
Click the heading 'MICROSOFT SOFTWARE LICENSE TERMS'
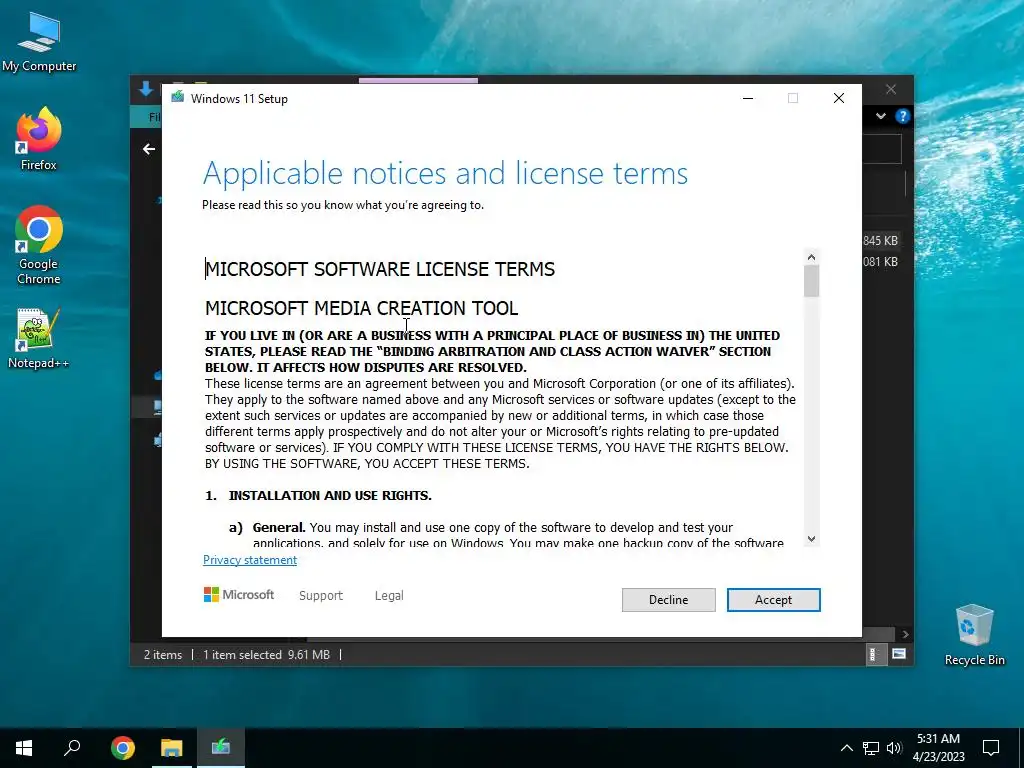click(380, 269)
